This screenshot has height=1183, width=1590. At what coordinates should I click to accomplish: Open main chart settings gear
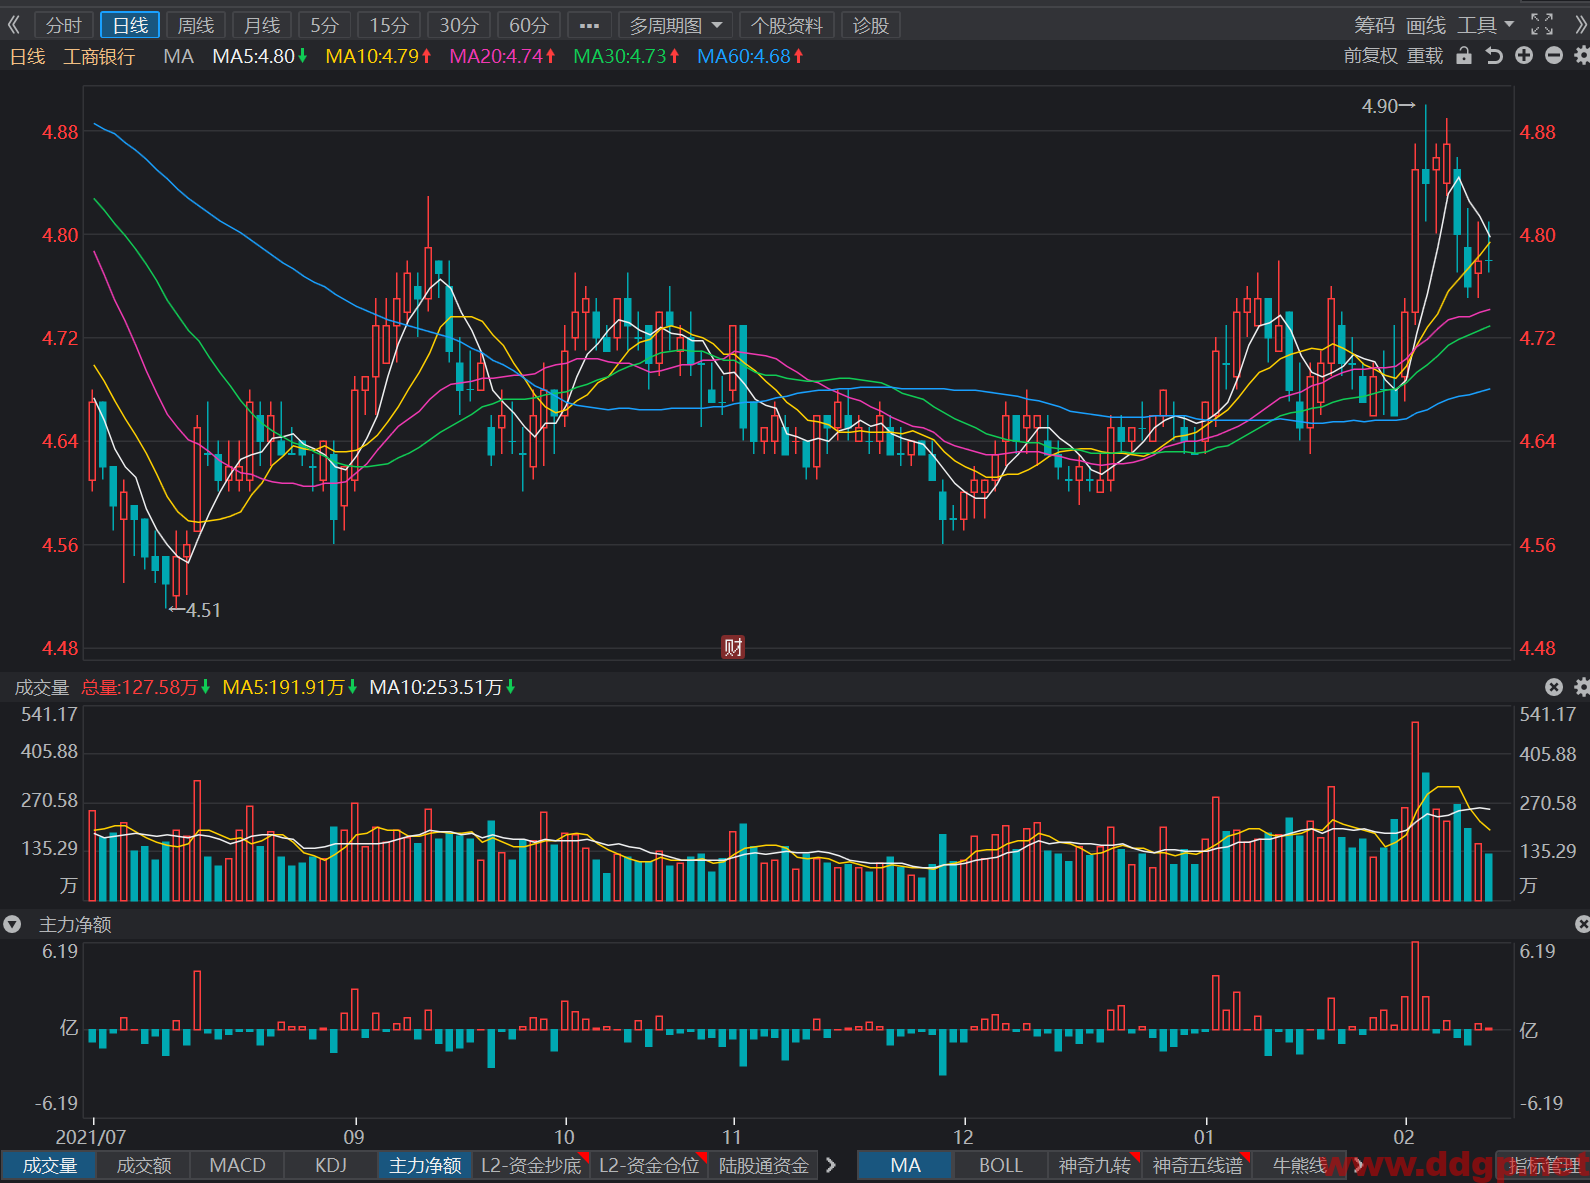pyautogui.click(x=1582, y=56)
